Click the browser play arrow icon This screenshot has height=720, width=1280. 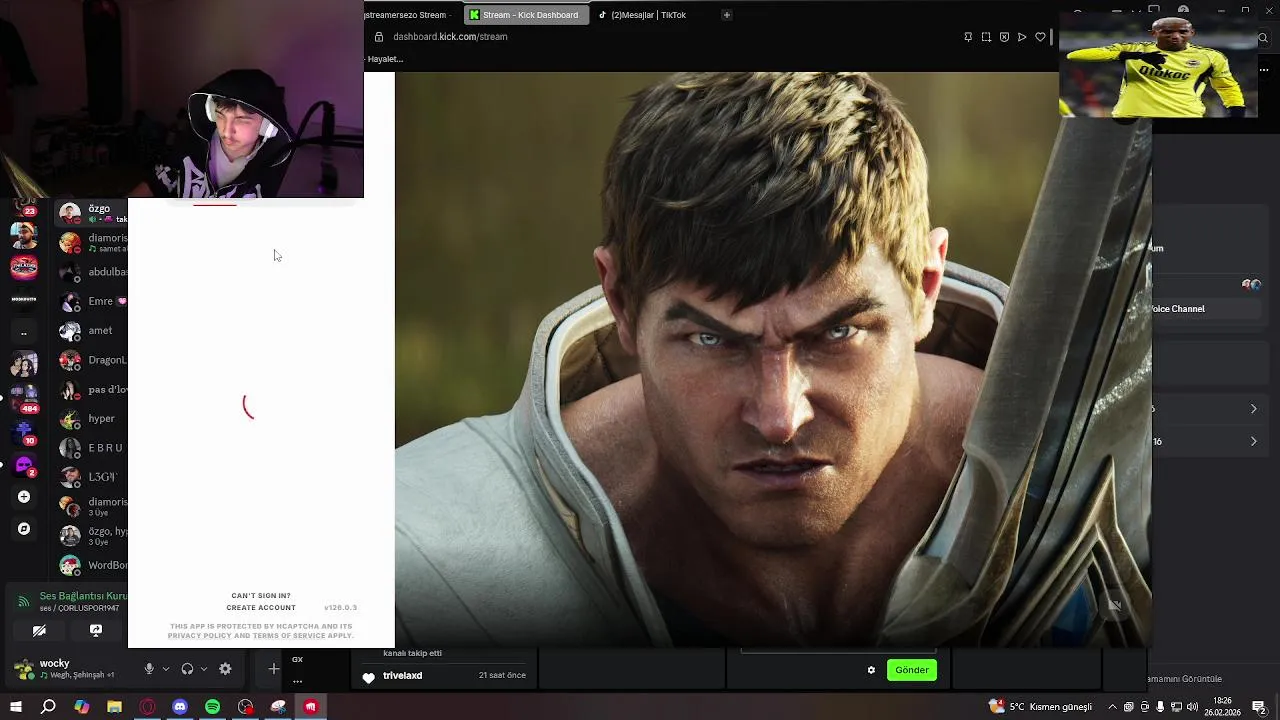[x=1022, y=37]
